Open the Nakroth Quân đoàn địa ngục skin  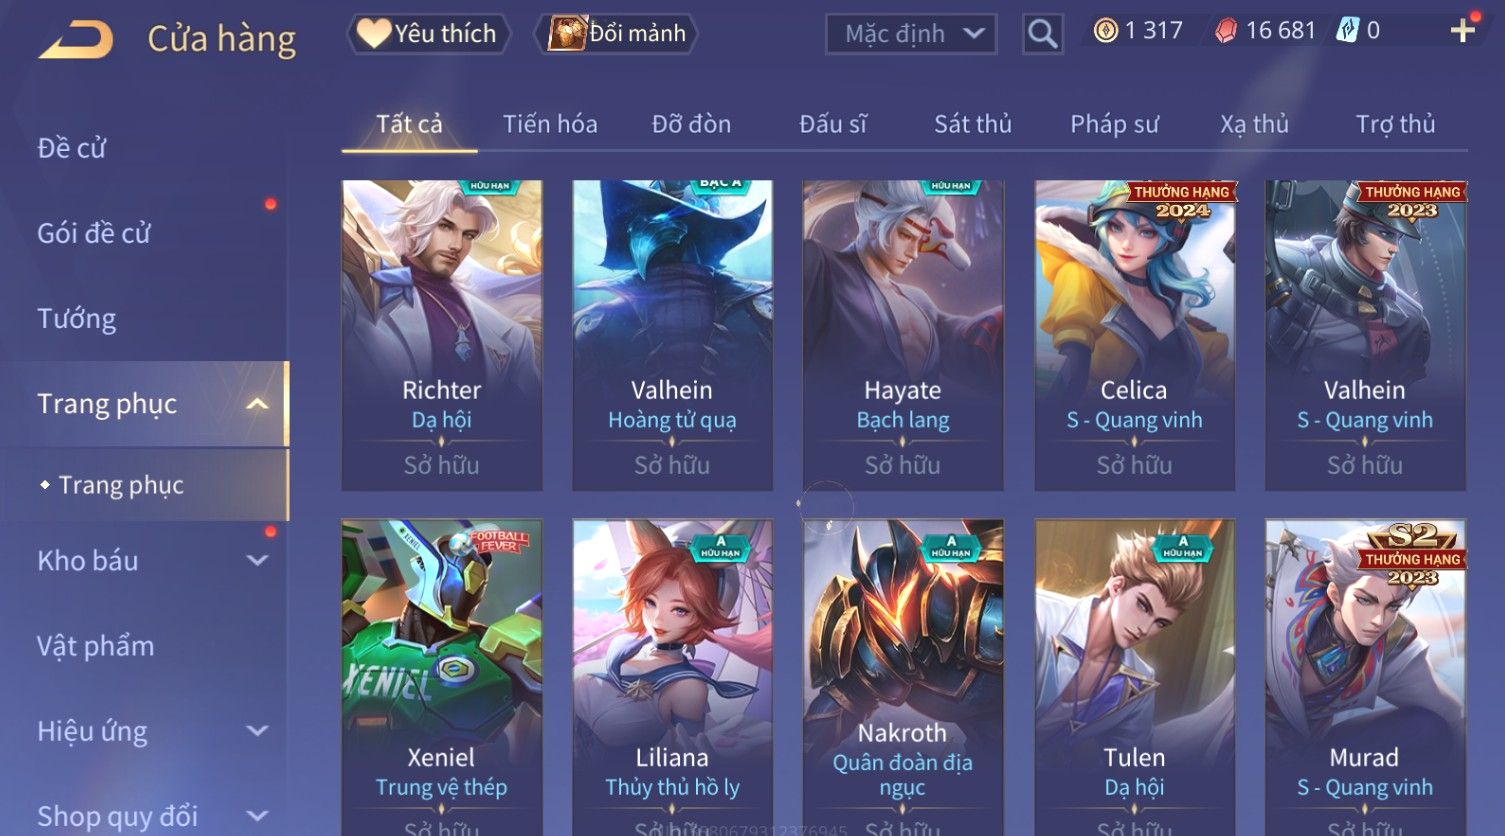coord(903,677)
